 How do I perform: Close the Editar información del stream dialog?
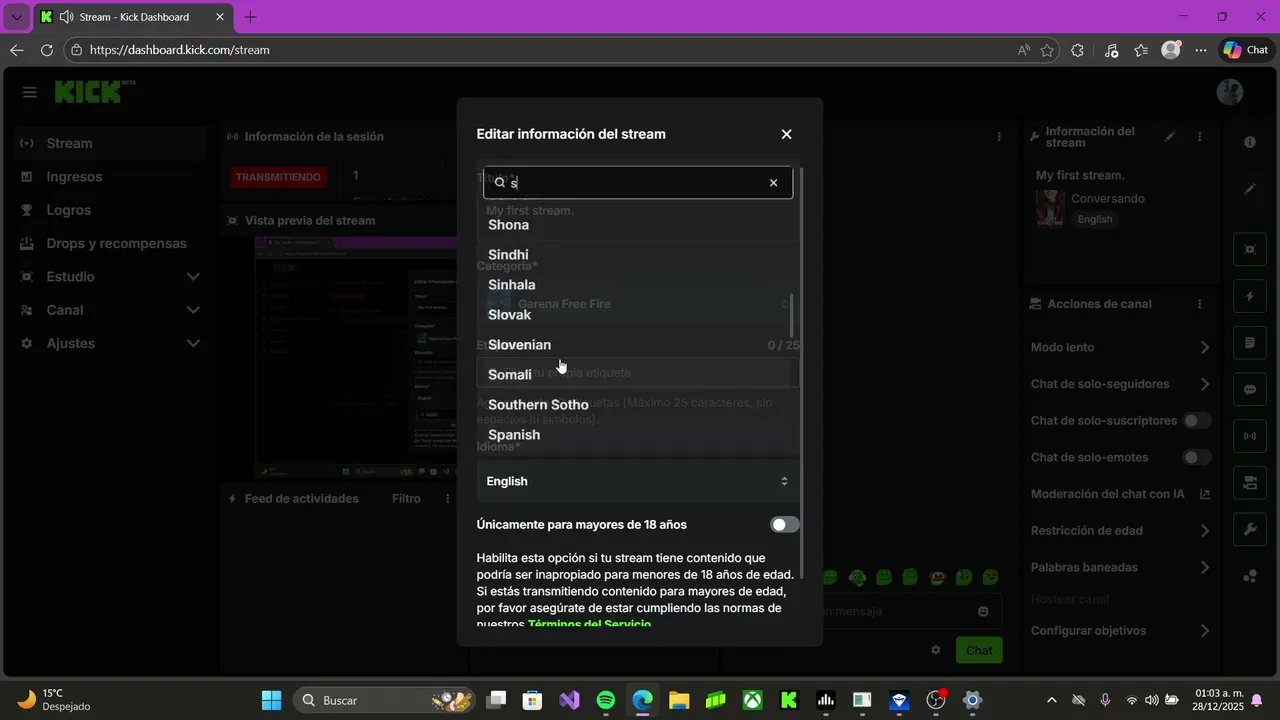coord(786,134)
